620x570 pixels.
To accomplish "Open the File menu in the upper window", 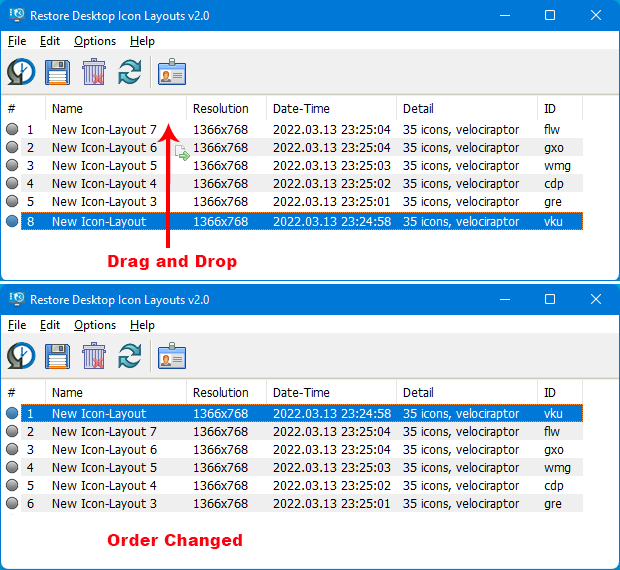I will pos(16,41).
